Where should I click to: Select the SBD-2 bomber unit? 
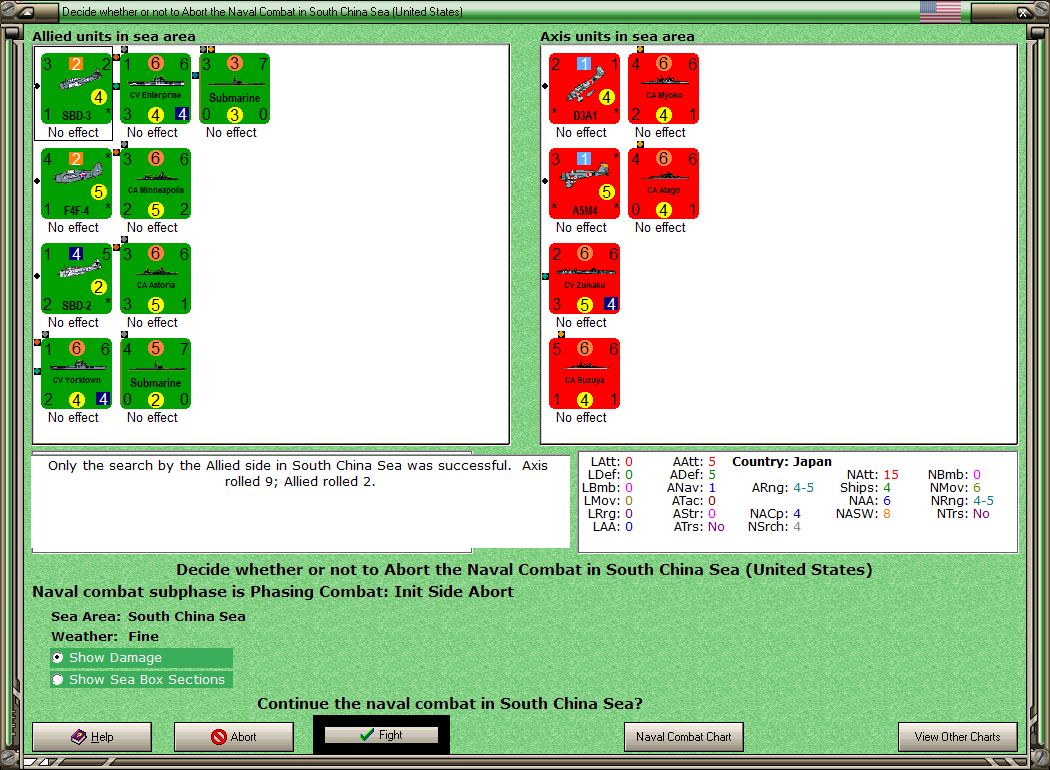[76, 279]
